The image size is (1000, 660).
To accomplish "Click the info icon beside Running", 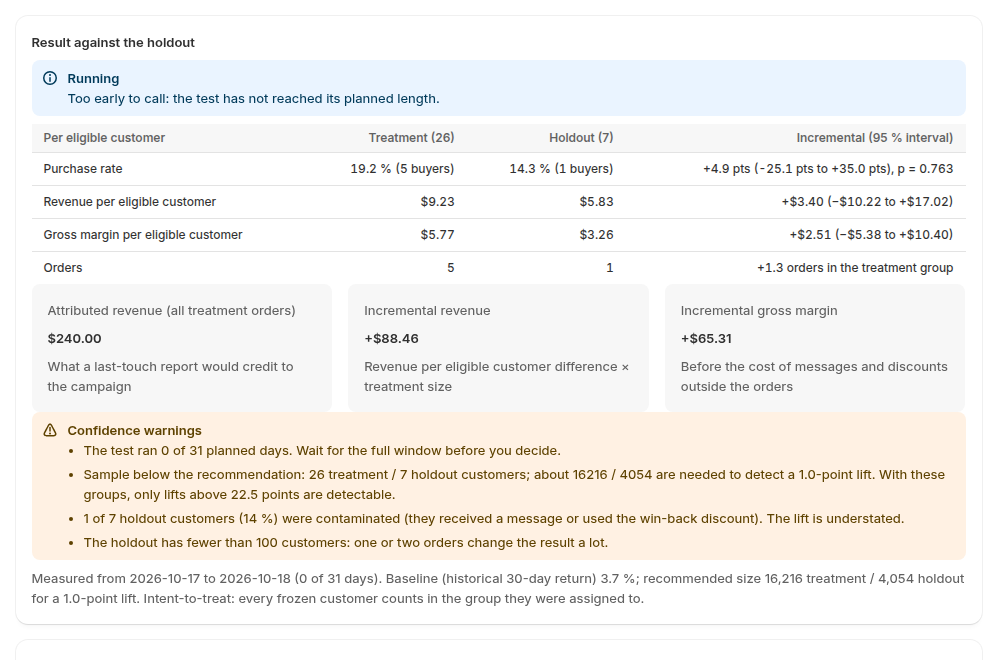I will (50, 78).
